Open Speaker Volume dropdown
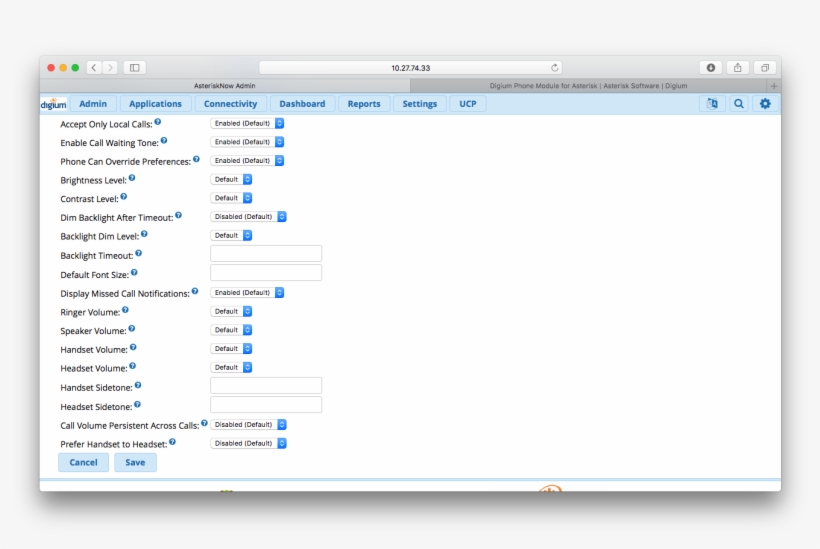820x549 pixels. (x=231, y=330)
